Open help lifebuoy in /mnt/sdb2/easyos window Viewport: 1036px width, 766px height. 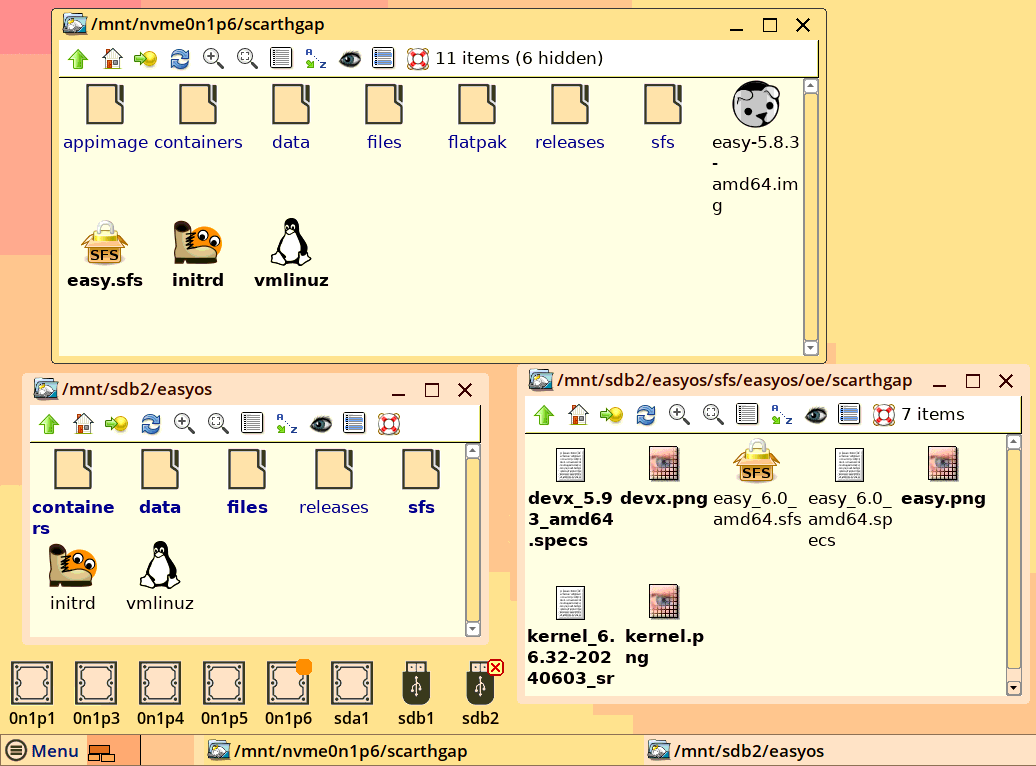(389, 424)
